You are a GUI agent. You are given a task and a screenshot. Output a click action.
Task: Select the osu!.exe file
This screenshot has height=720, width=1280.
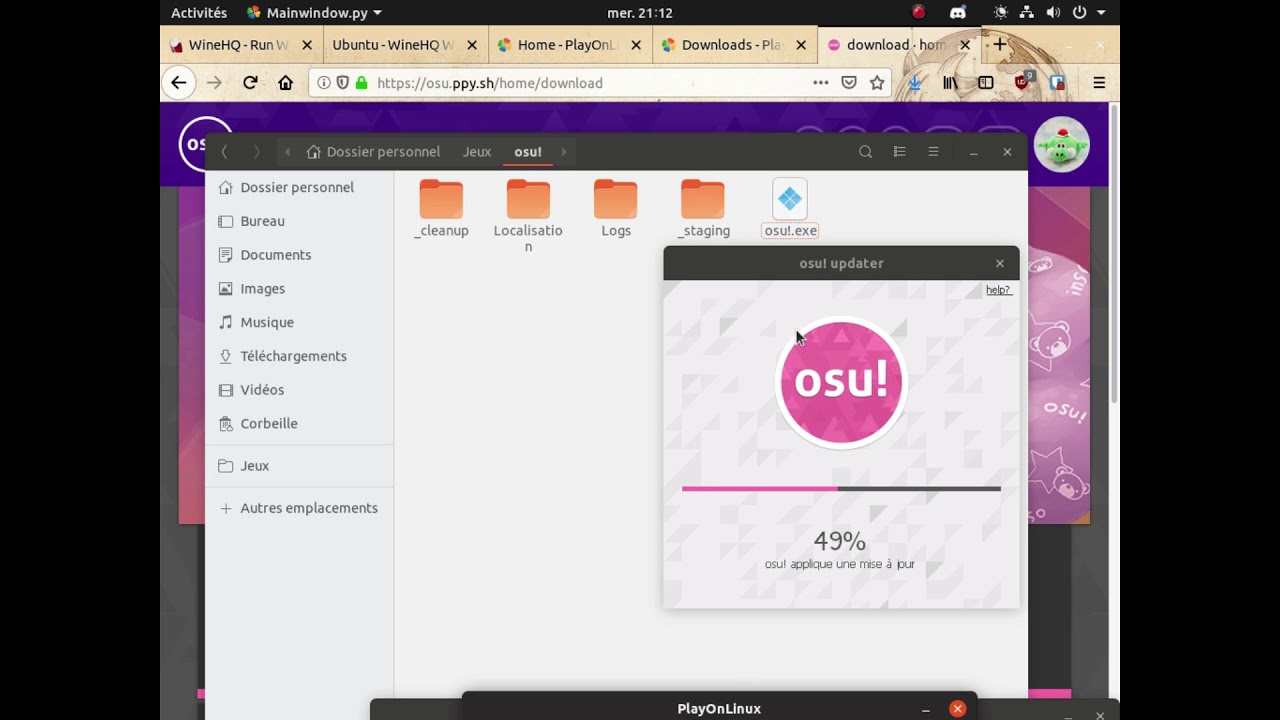click(790, 208)
